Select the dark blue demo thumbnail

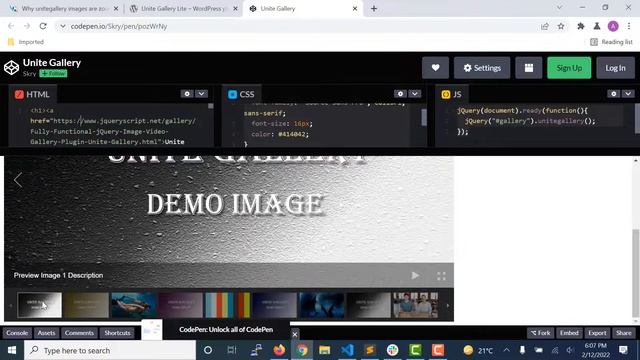(x=274, y=304)
